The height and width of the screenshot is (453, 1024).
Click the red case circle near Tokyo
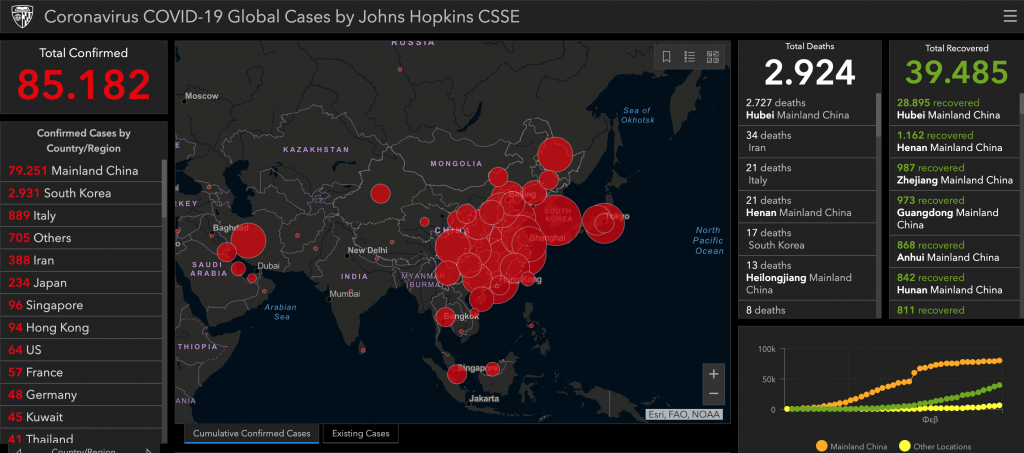click(604, 223)
